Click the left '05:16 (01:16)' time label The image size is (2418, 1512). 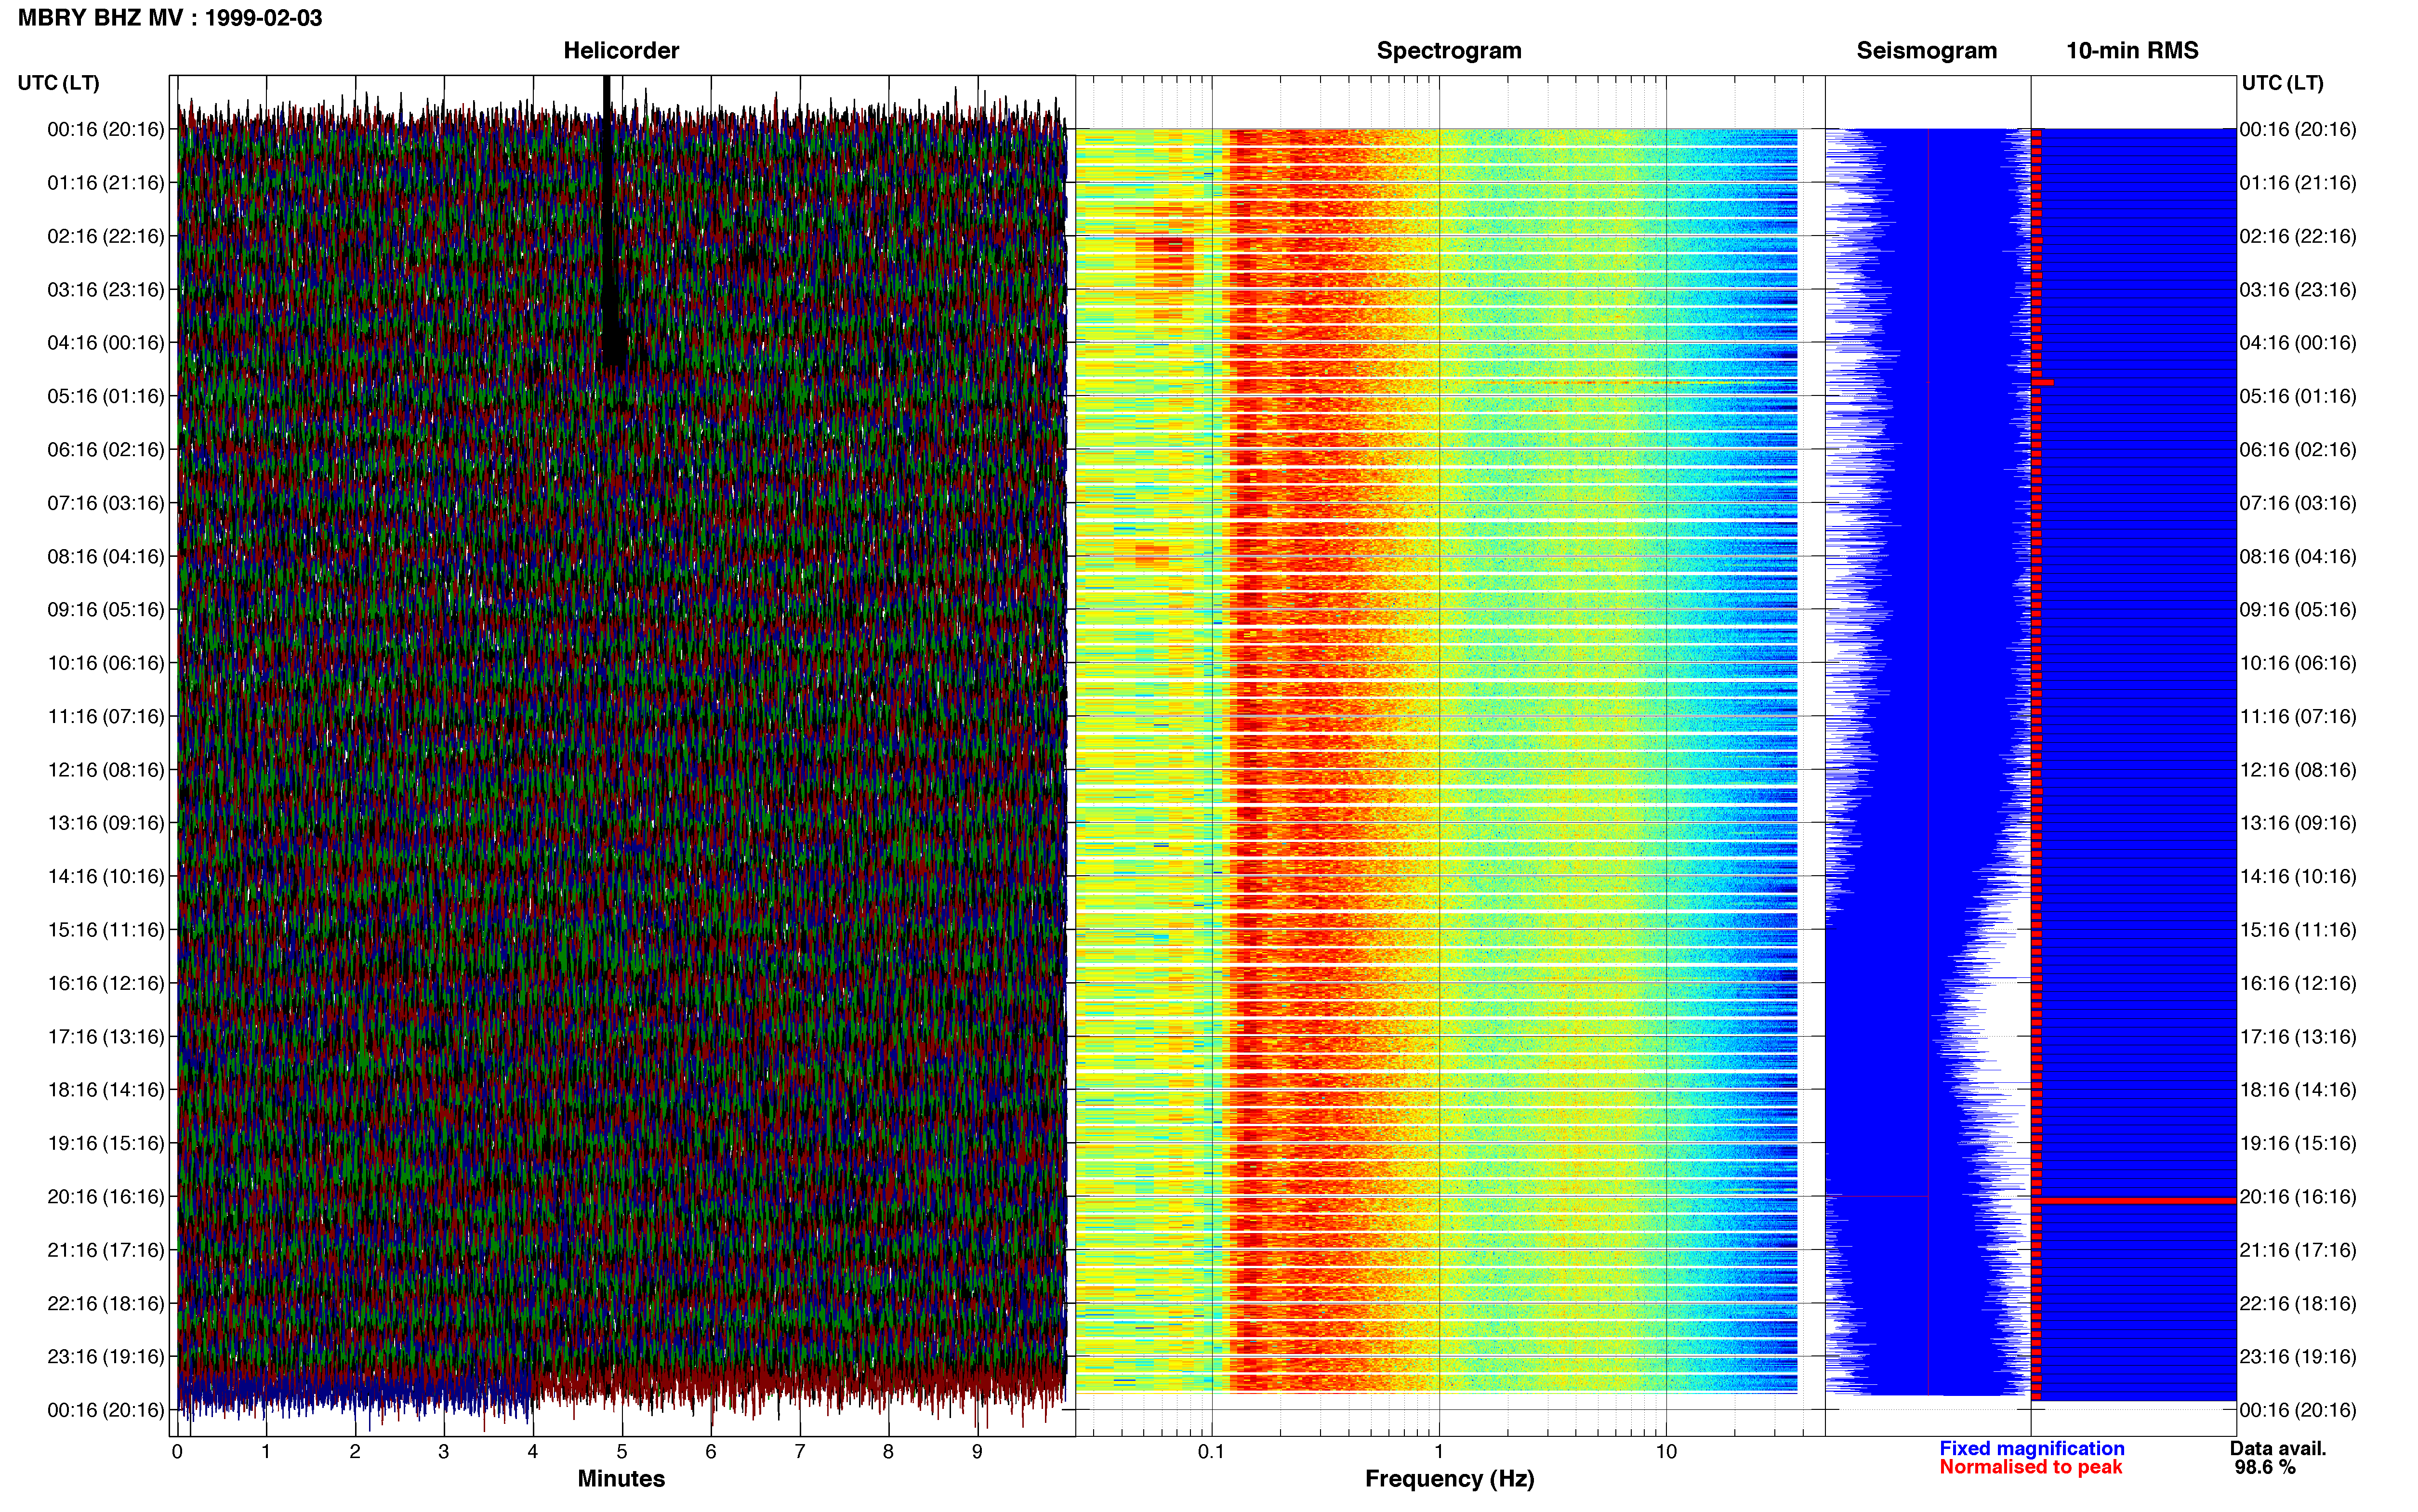coord(106,396)
